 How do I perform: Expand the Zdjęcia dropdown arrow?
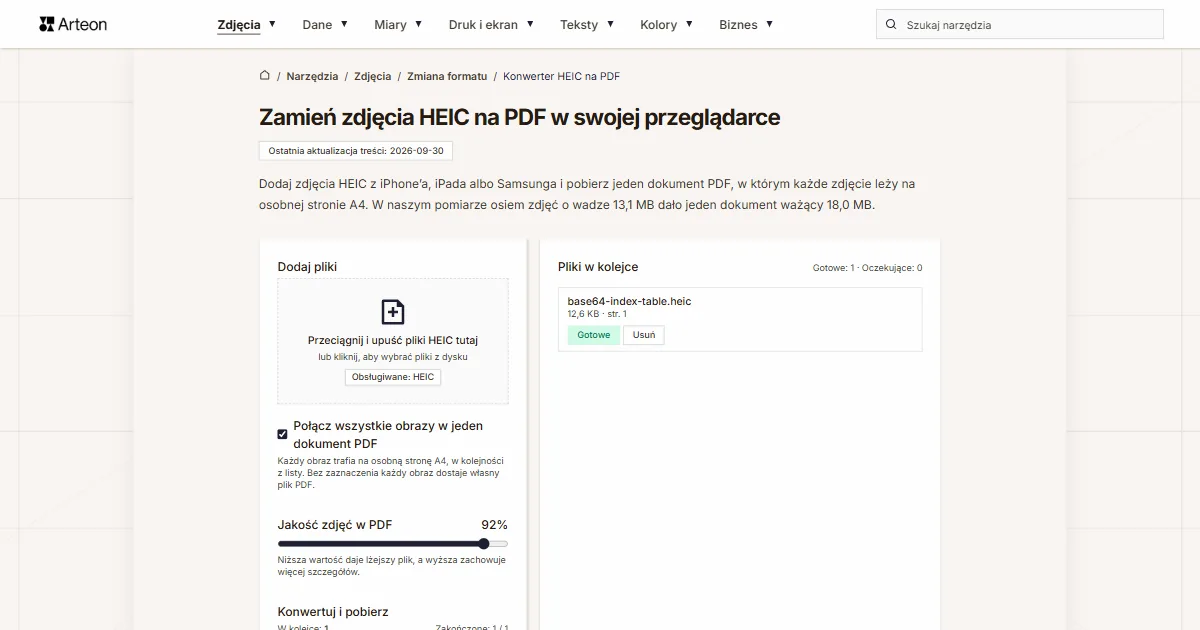click(272, 23)
